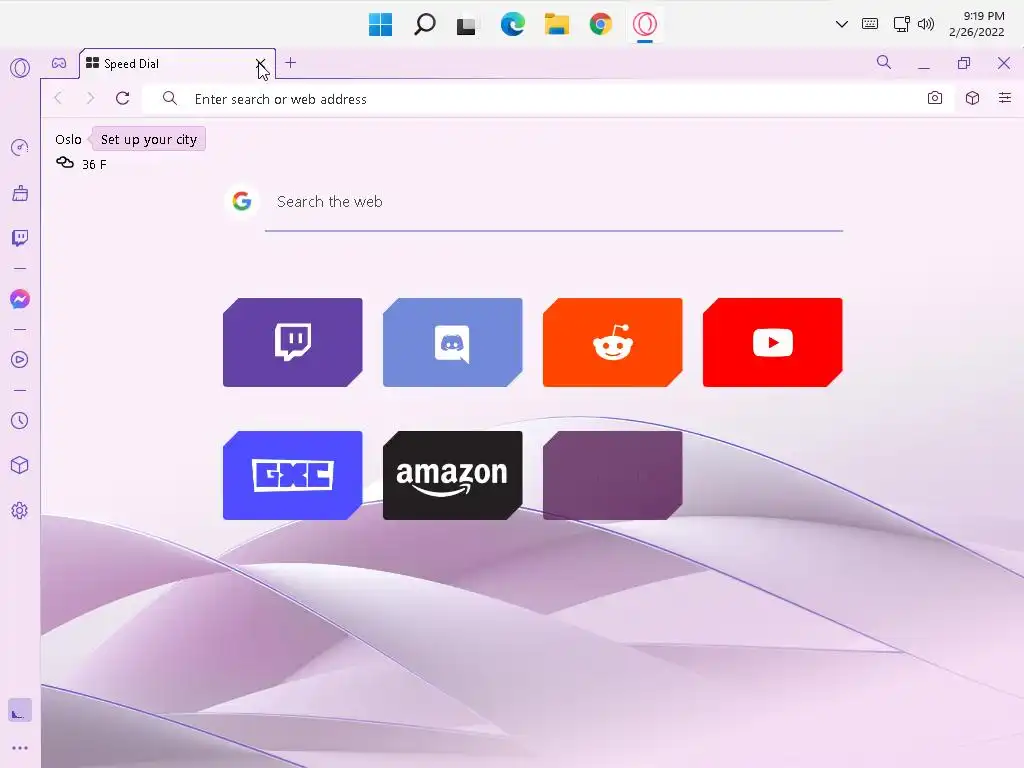The image size is (1024, 768).
Task: Open sidebar three-dots setup menu
Action: coord(20,748)
